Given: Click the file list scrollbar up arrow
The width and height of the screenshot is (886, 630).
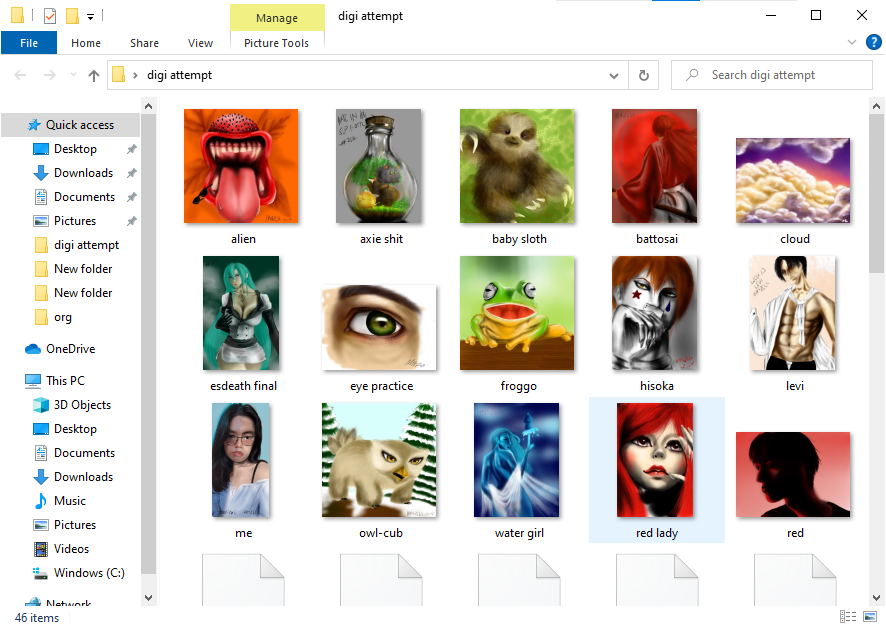Looking at the screenshot, I should 876,106.
